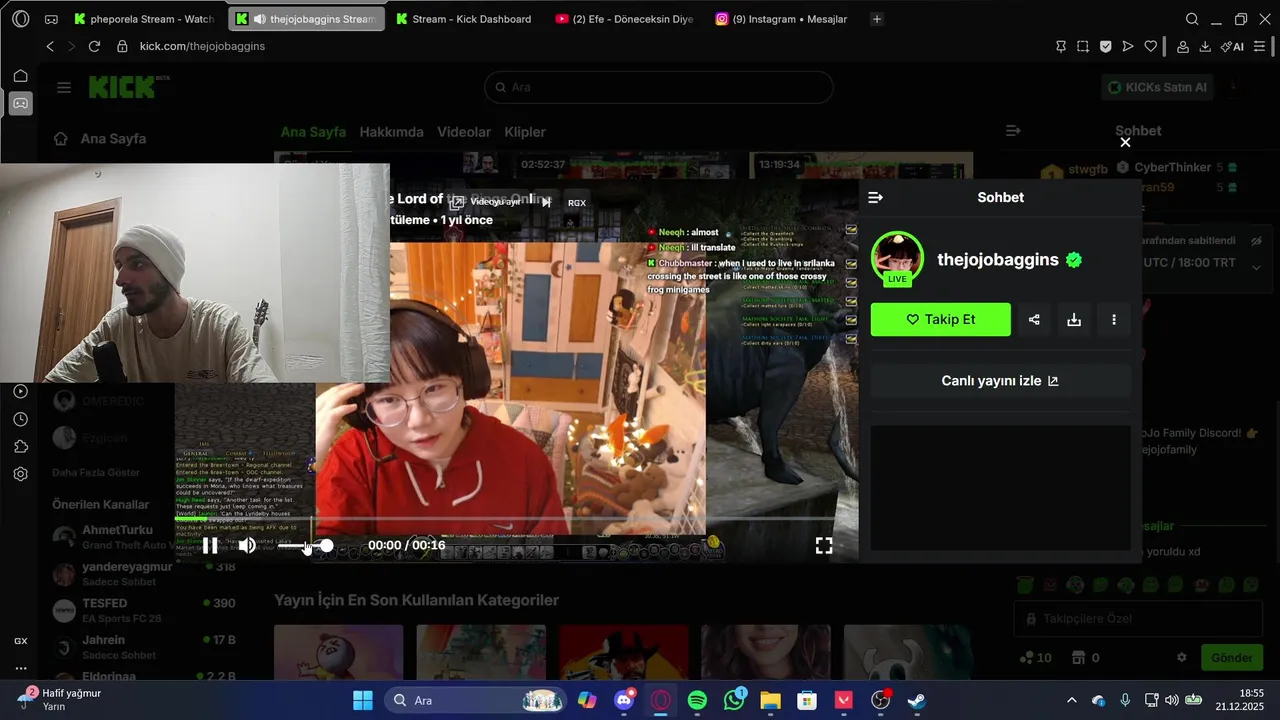Open sidebar extensions cube icon

click(20, 446)
